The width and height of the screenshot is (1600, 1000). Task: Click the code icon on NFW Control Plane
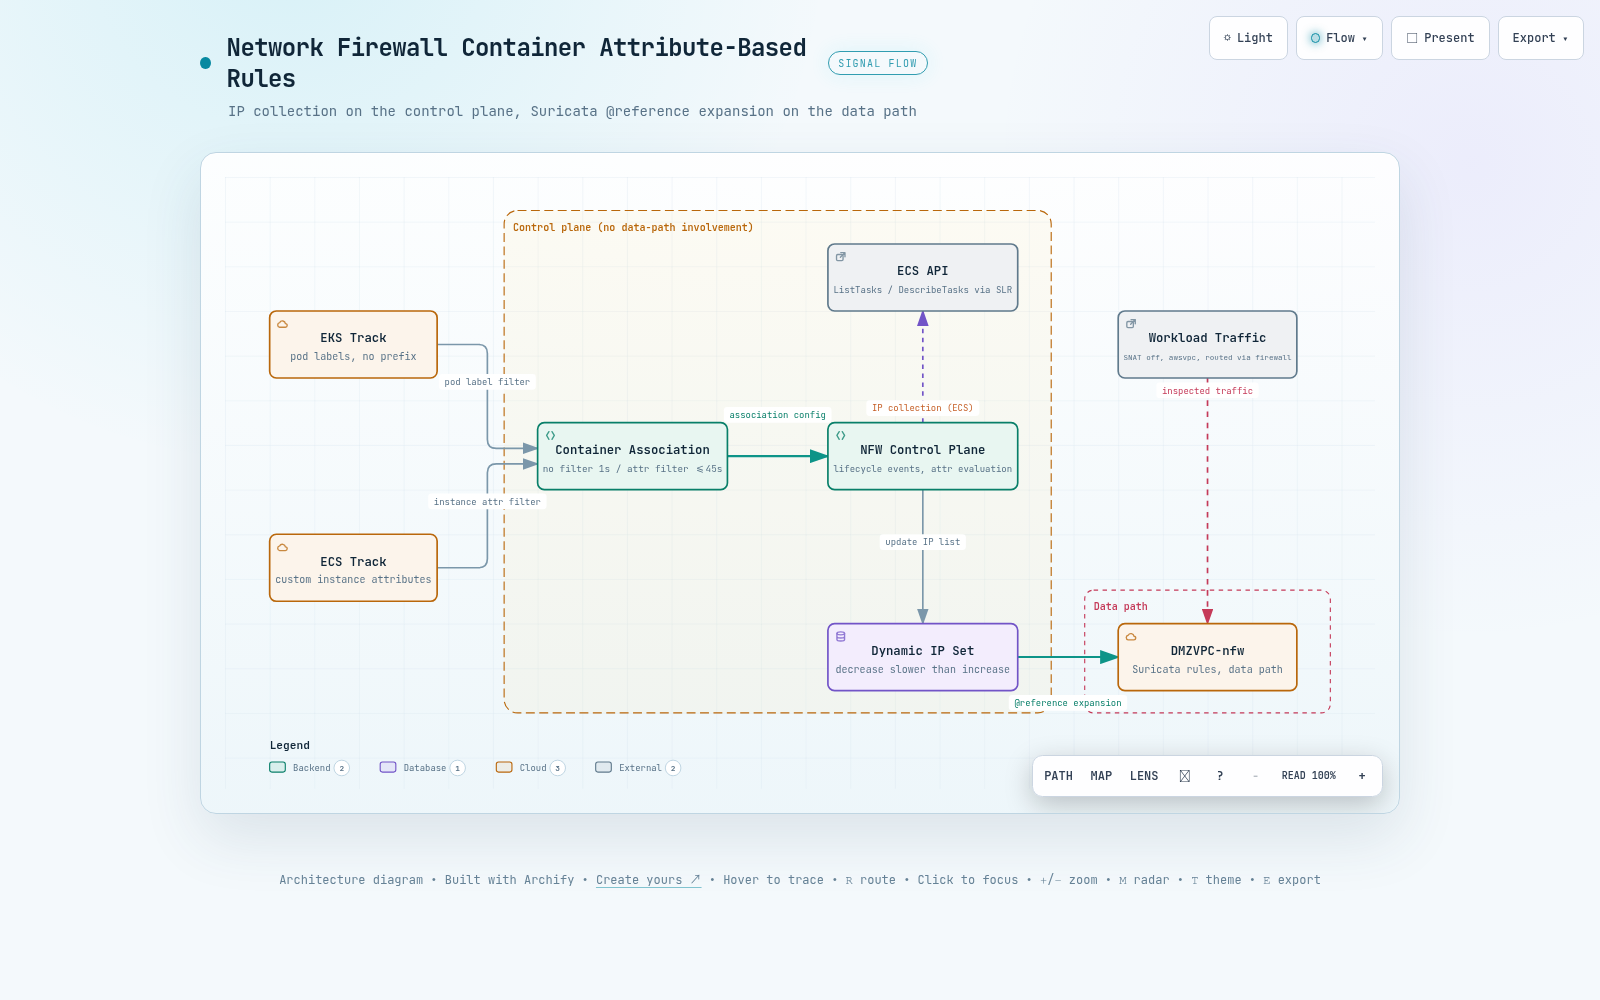(841, 436)
